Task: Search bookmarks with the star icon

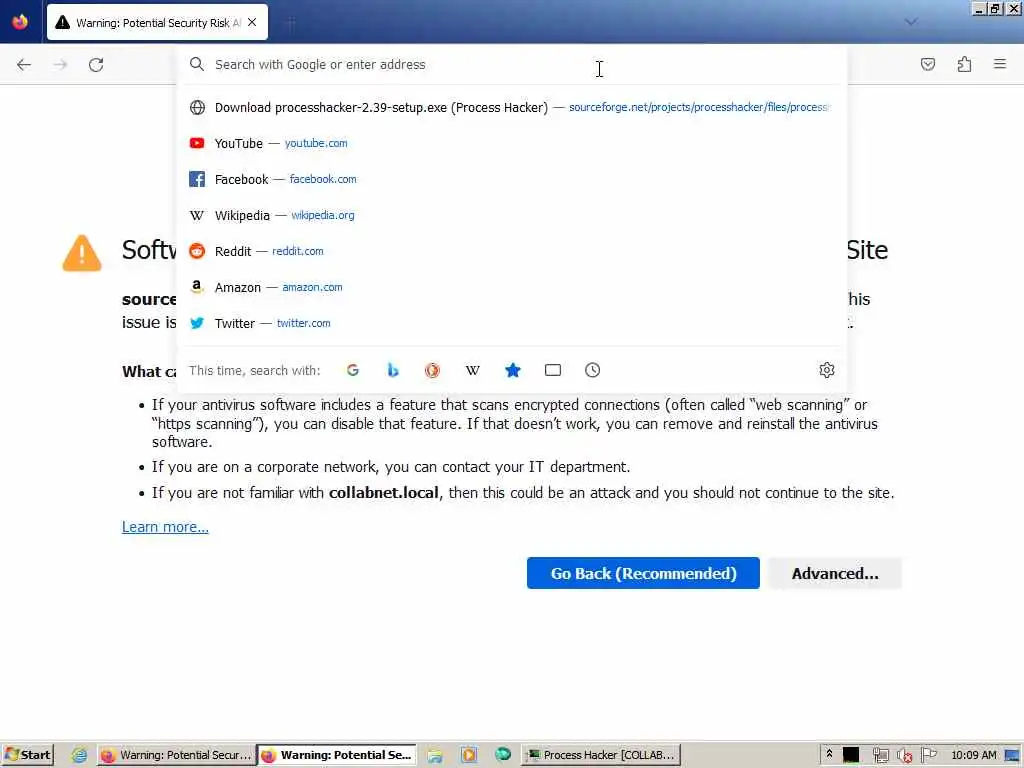Action: click(513, 370)
